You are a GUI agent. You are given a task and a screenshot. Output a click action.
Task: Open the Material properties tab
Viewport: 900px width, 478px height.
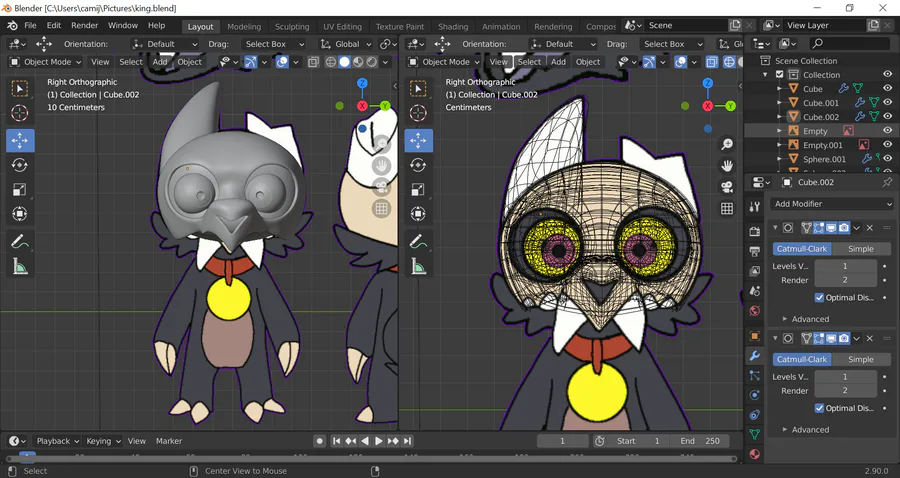click(755, 454)
